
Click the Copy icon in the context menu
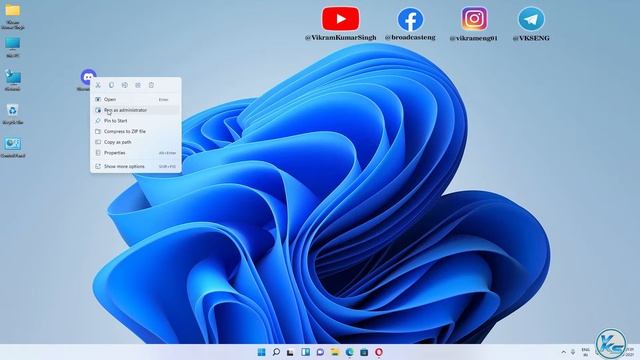click(x=111, y=85)
